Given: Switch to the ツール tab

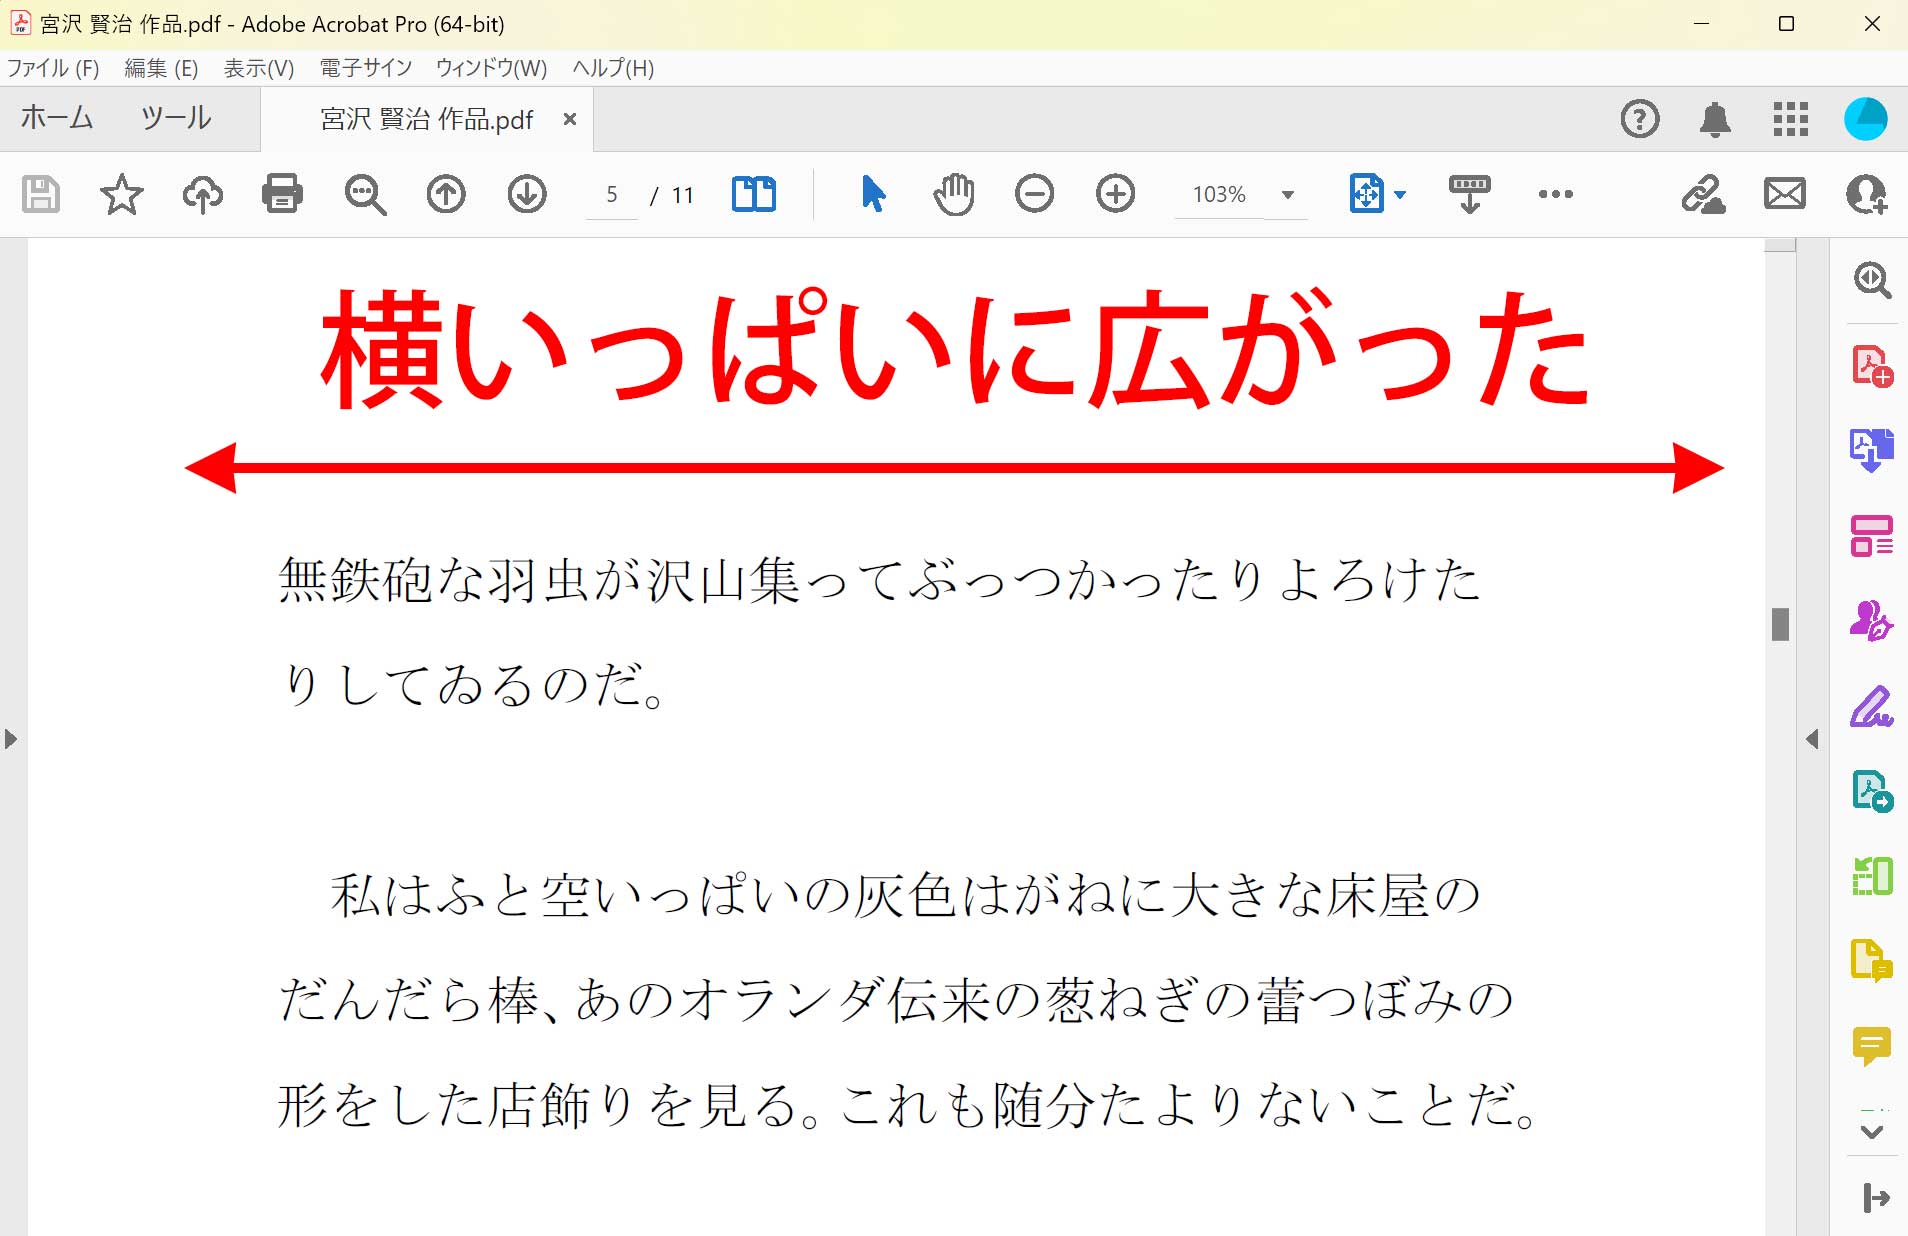Looking at the screenshot, I should (176, 118).
